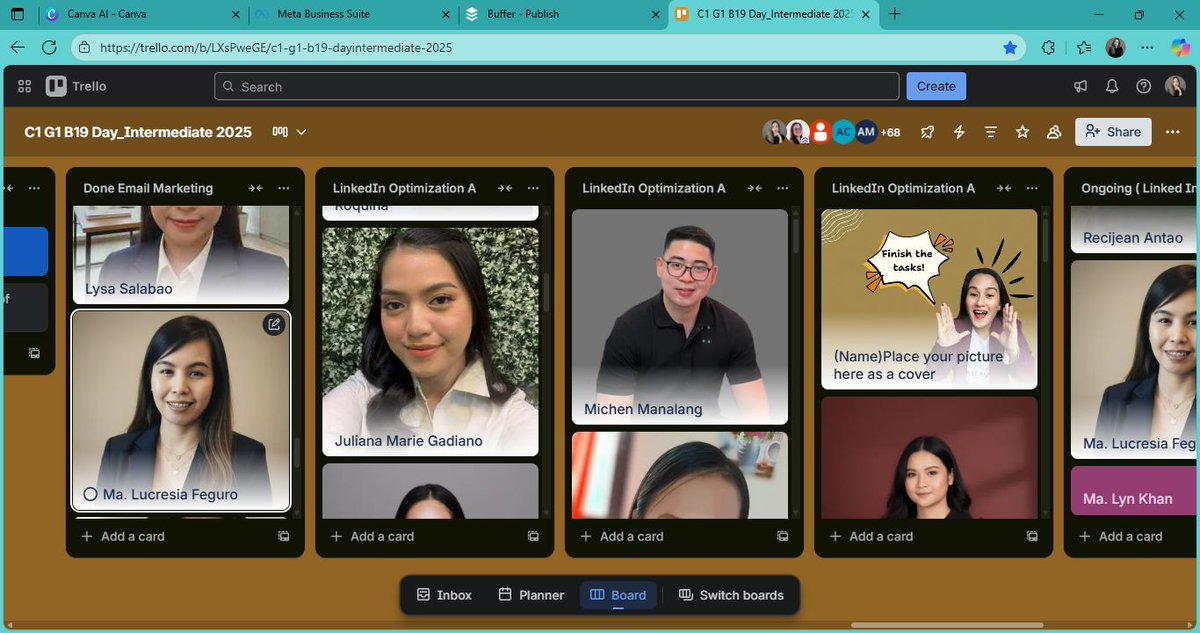Click the +68 board members avatar stack
The height and width of the screenshot is (633, 1200).
click(x=889, y=131)
